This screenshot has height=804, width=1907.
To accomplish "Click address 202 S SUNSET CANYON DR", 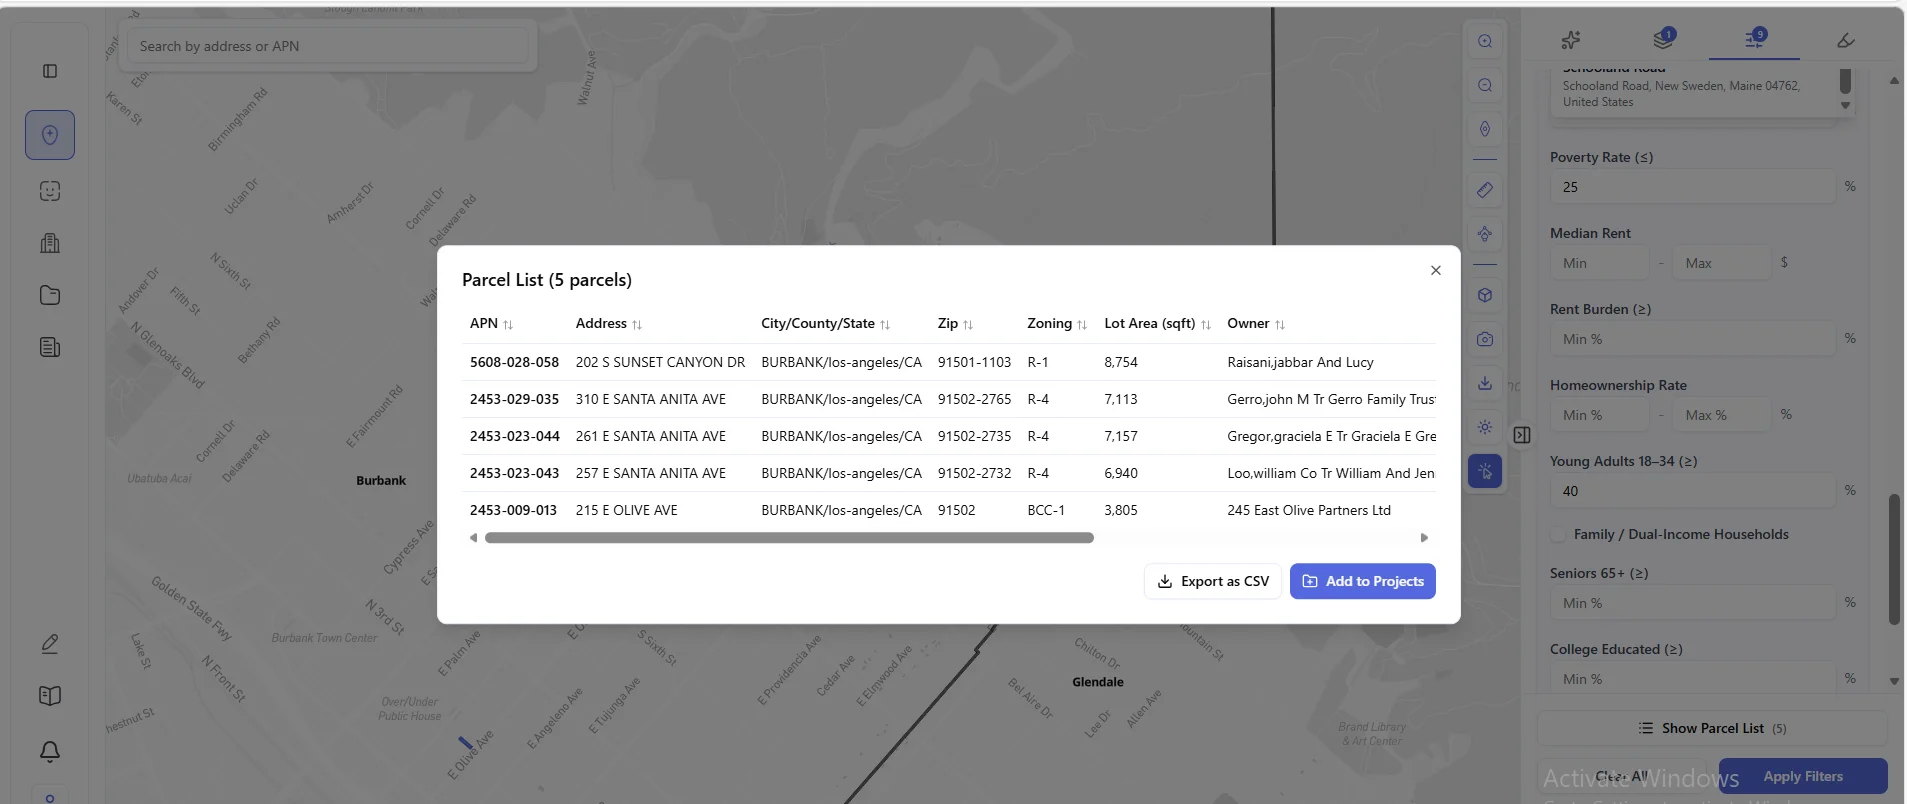I will pos(660,362).
